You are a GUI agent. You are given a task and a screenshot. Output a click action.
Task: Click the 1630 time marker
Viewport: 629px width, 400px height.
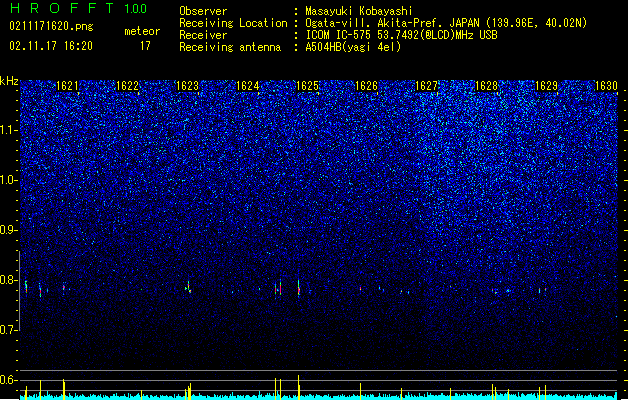coord(606,86)
